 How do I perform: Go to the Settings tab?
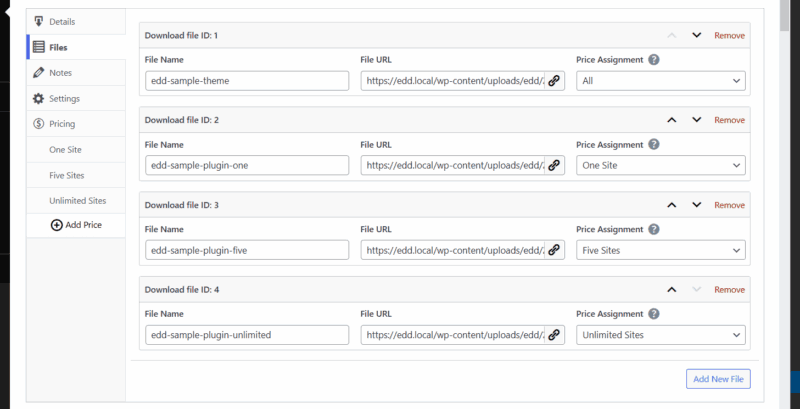pos(64,99)
